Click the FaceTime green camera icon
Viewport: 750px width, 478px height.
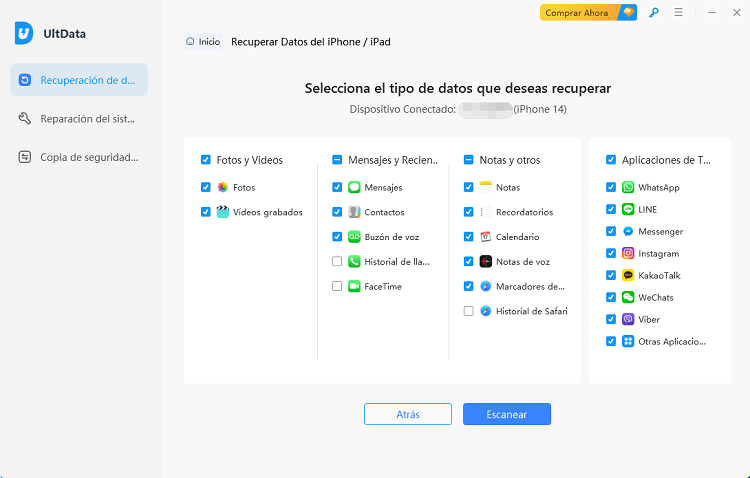click(x=354, y=286)
